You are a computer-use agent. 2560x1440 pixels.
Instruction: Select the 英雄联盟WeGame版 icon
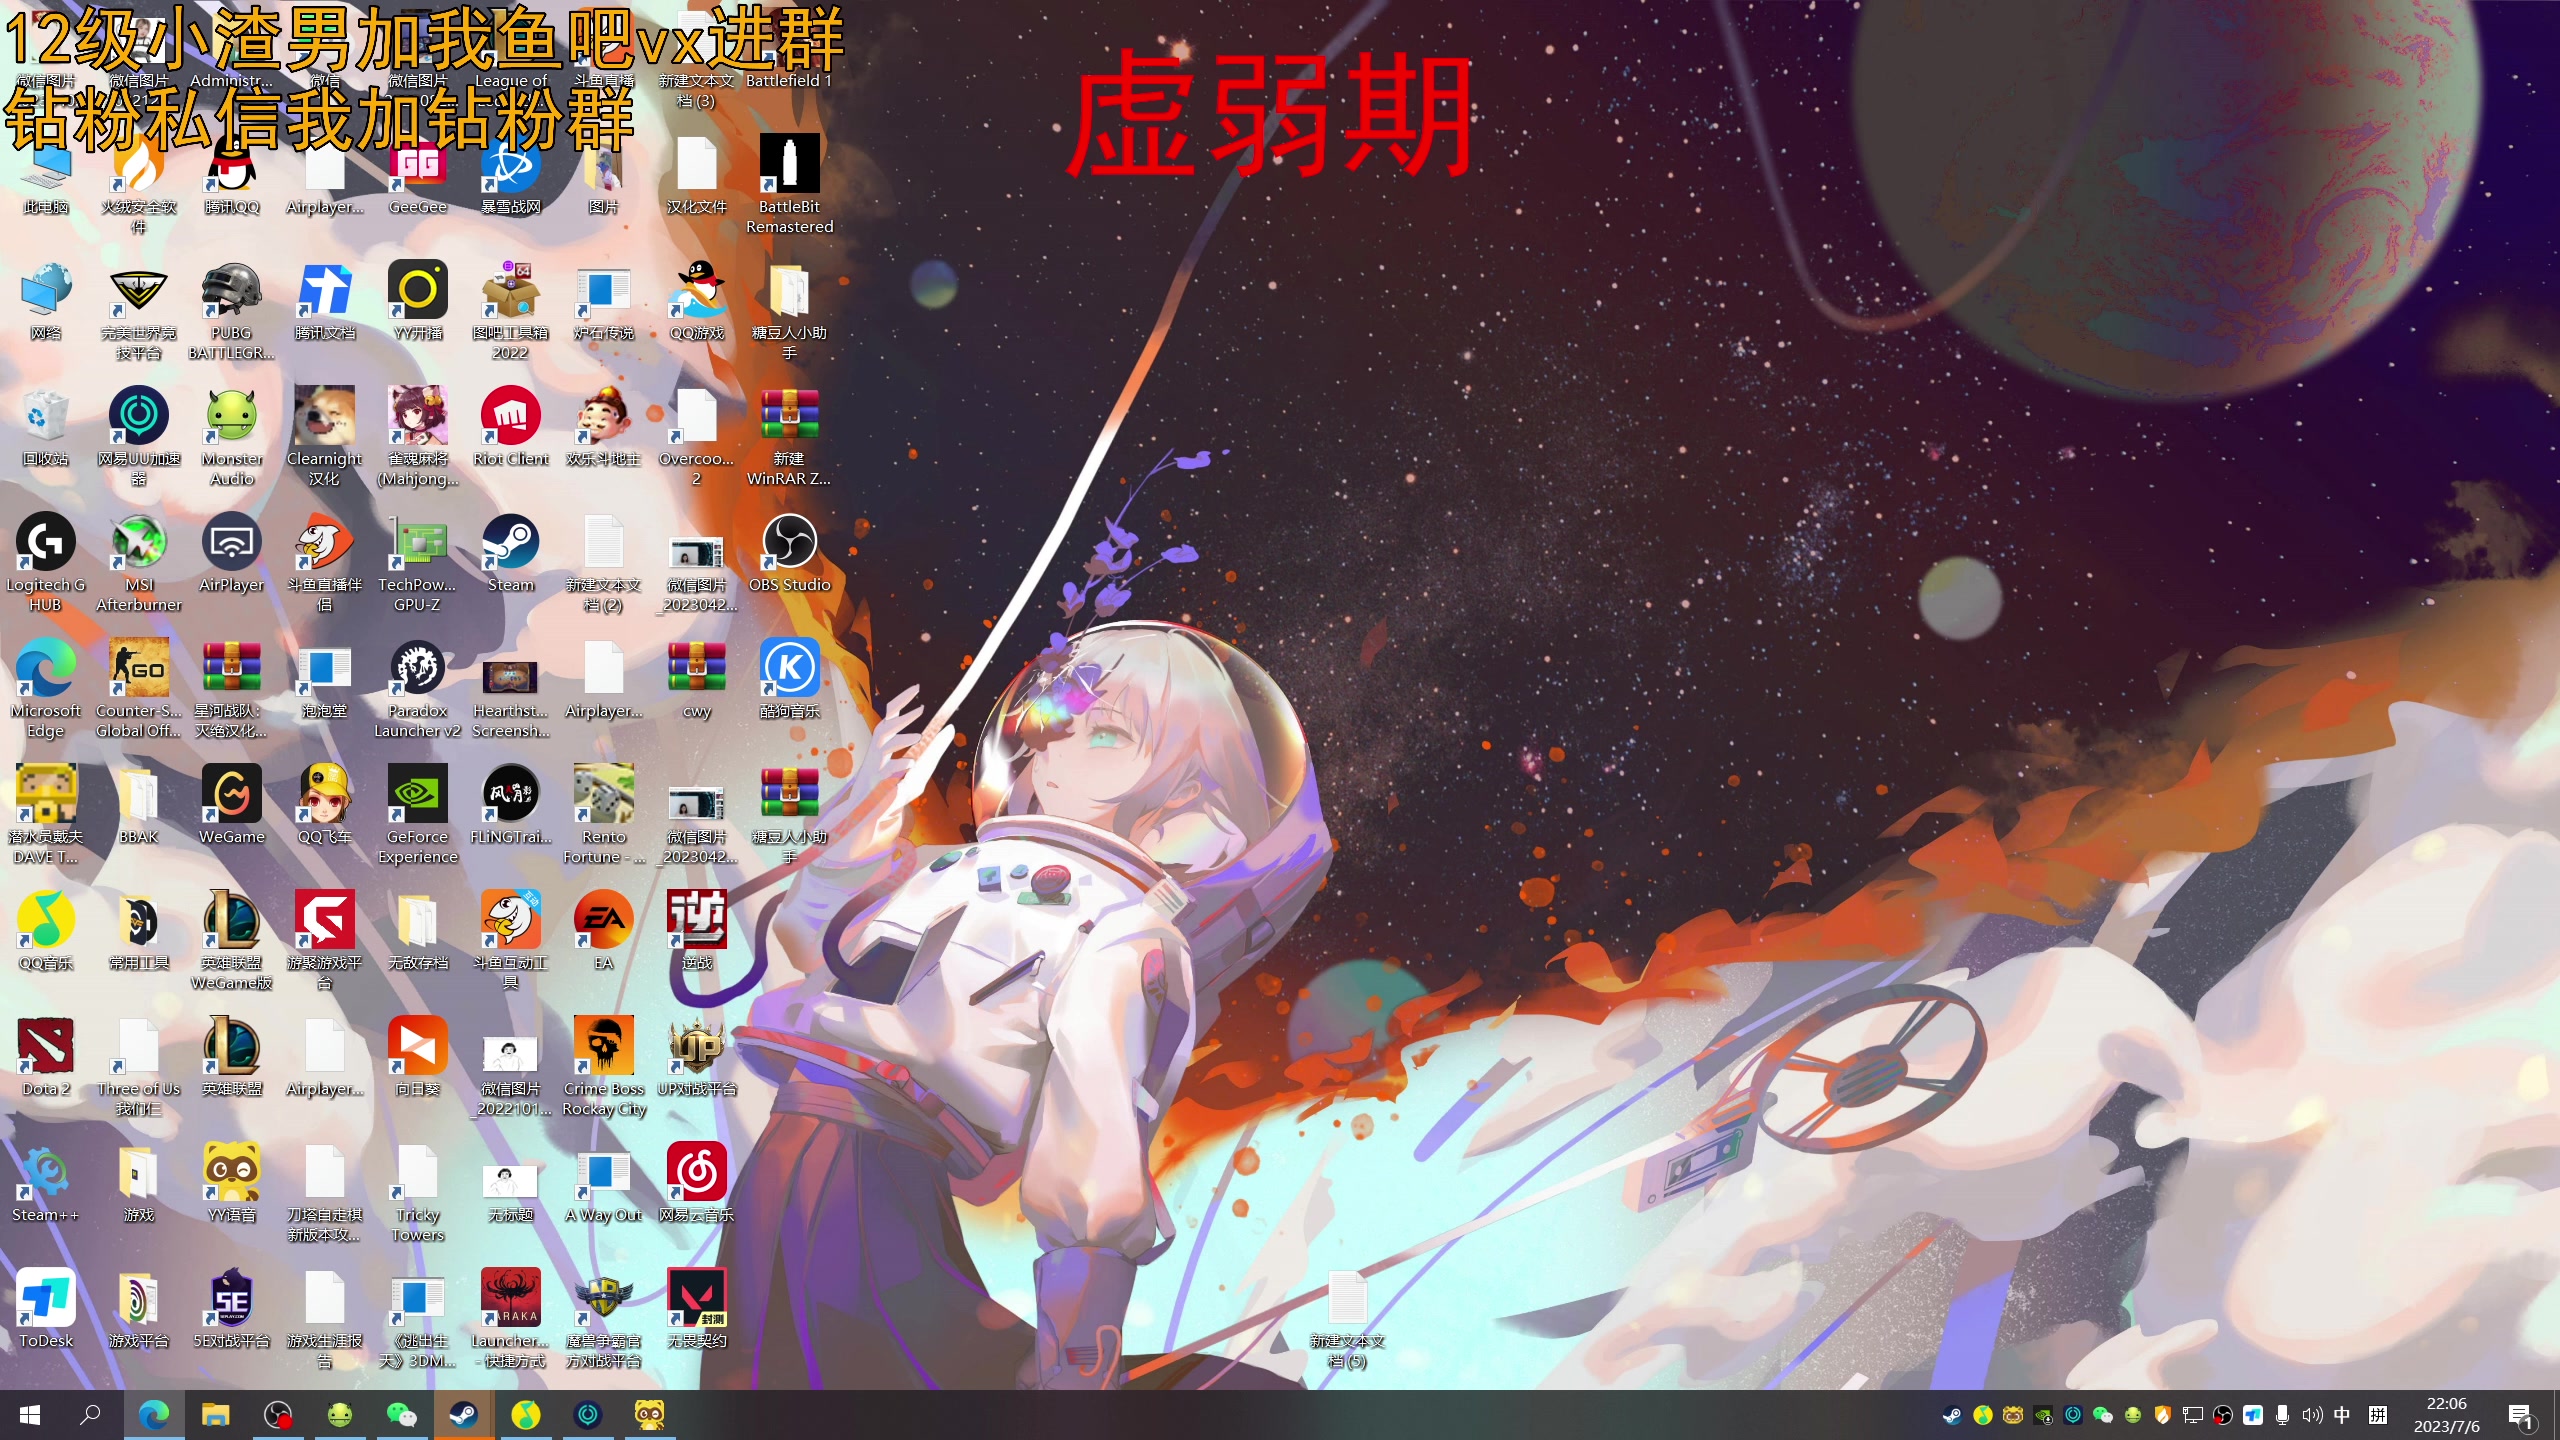point(231,941)
